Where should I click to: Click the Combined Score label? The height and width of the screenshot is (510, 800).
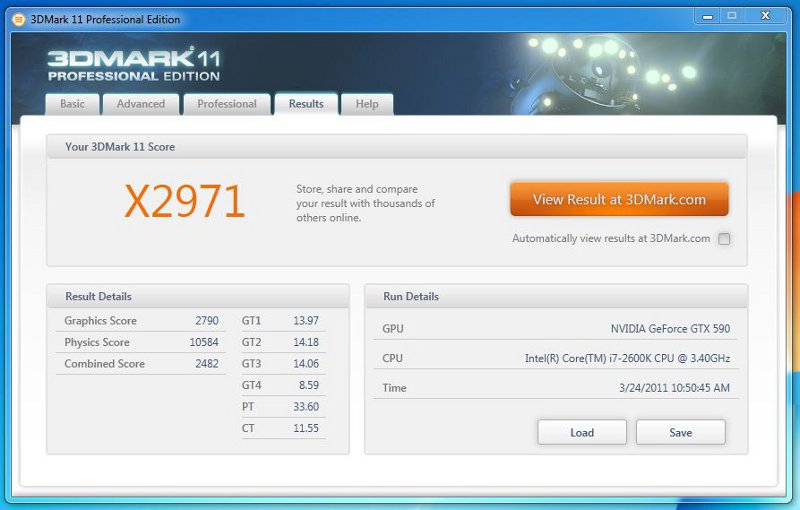[105, 364]
